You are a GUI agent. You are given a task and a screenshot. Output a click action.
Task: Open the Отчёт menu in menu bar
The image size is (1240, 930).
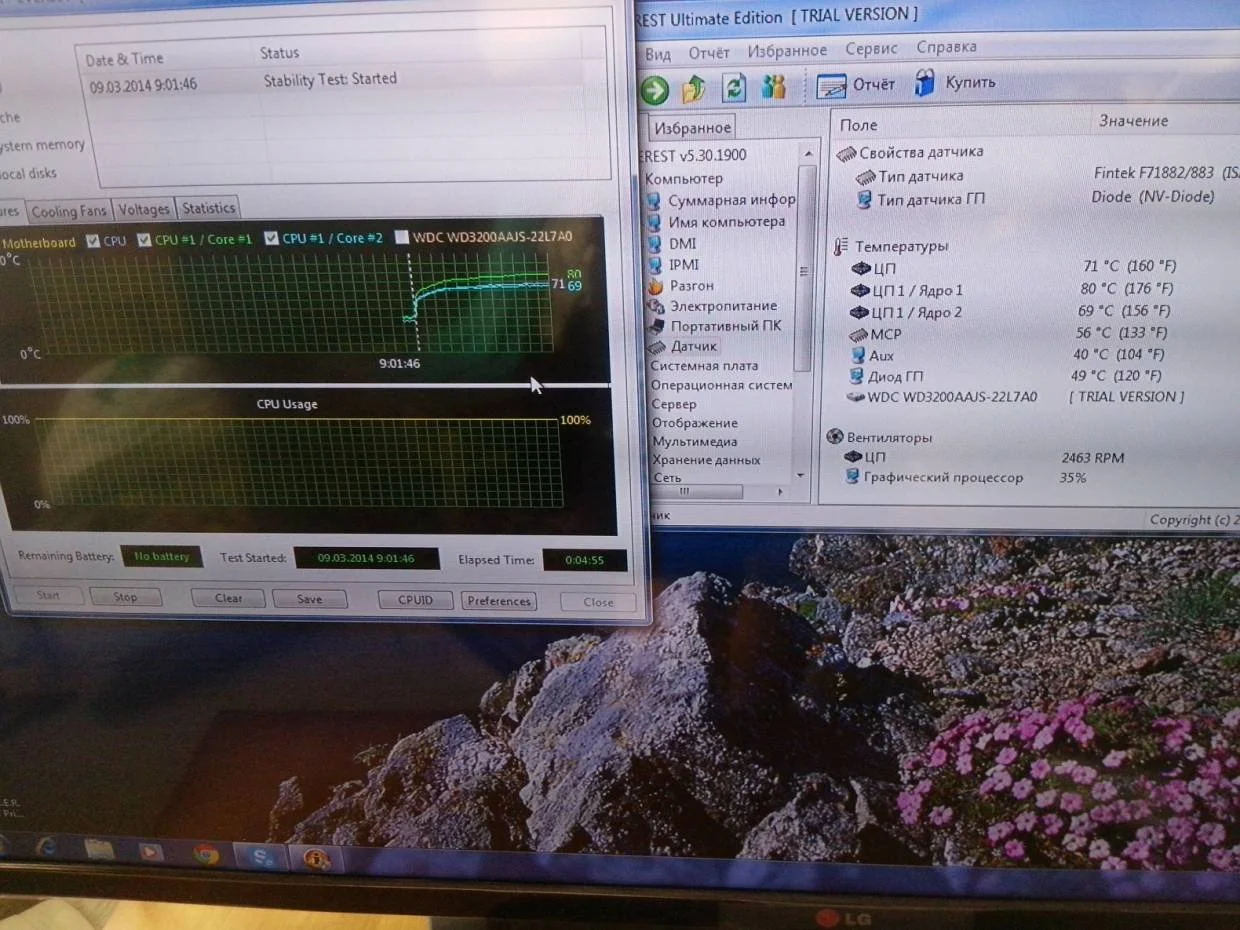(709, 52)
